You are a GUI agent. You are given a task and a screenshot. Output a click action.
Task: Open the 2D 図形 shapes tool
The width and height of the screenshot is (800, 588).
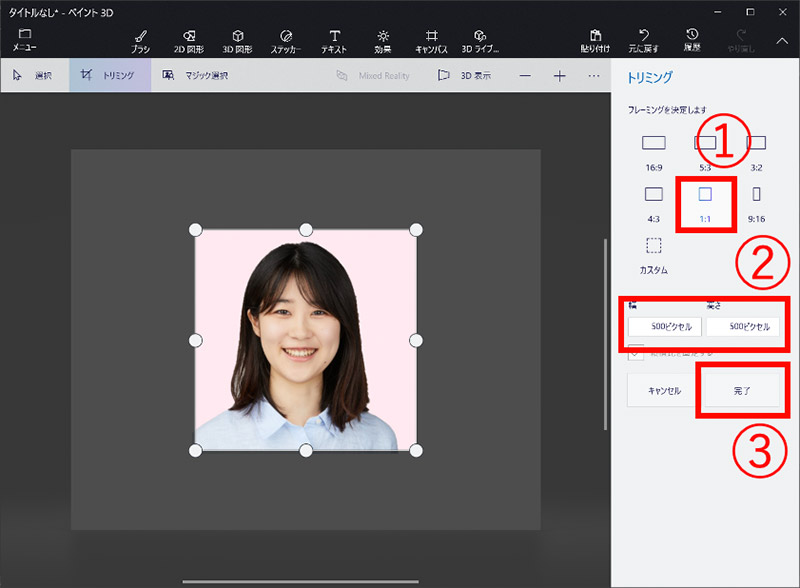pyautogui.click(x=190, y=40)
